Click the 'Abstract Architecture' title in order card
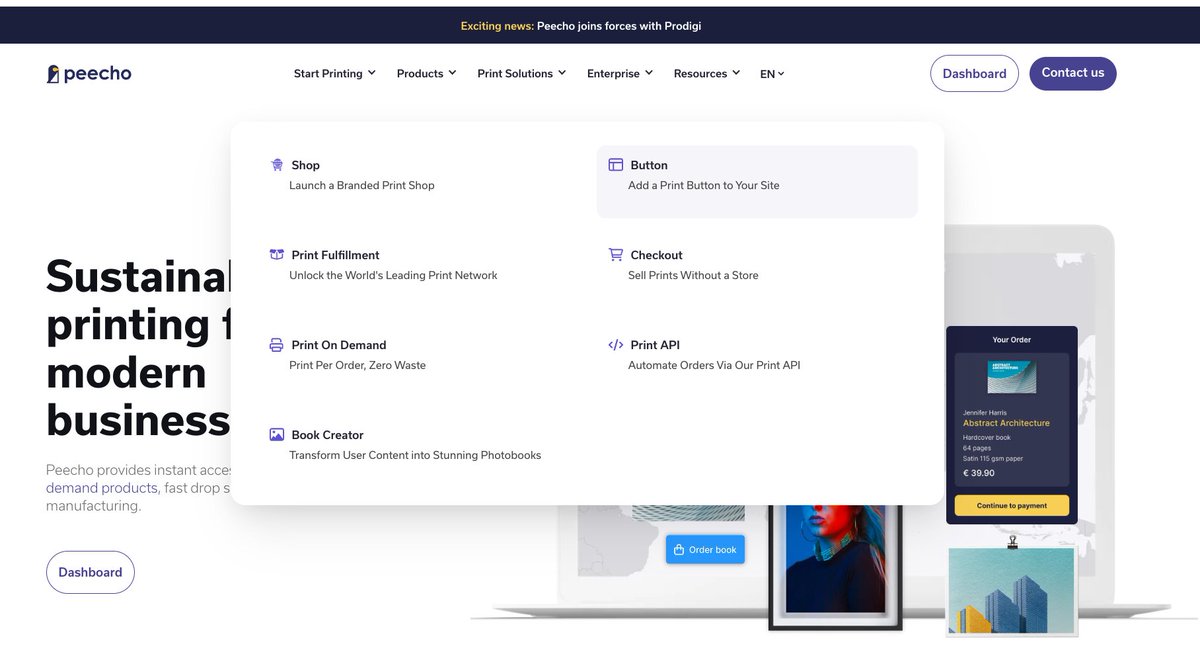 pyautogui.click(x=1006, y=423)
